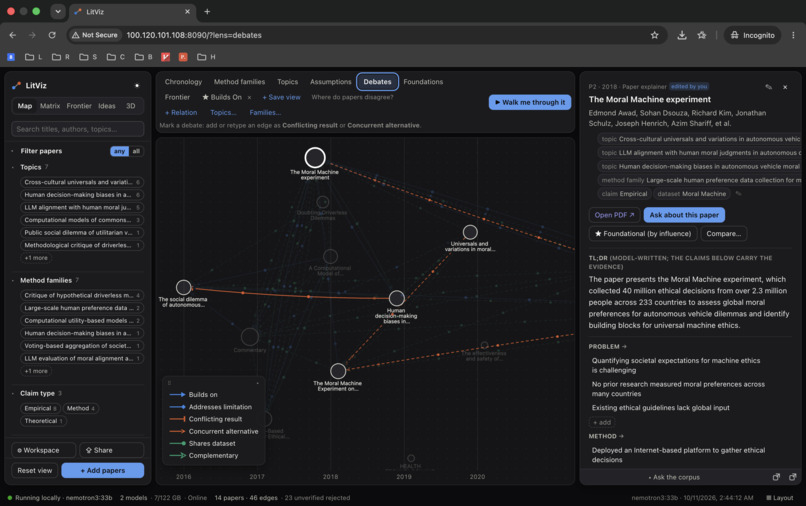806x506 pixels.
Task: Collapse the Topics section
Action: (x=13, y=167)
